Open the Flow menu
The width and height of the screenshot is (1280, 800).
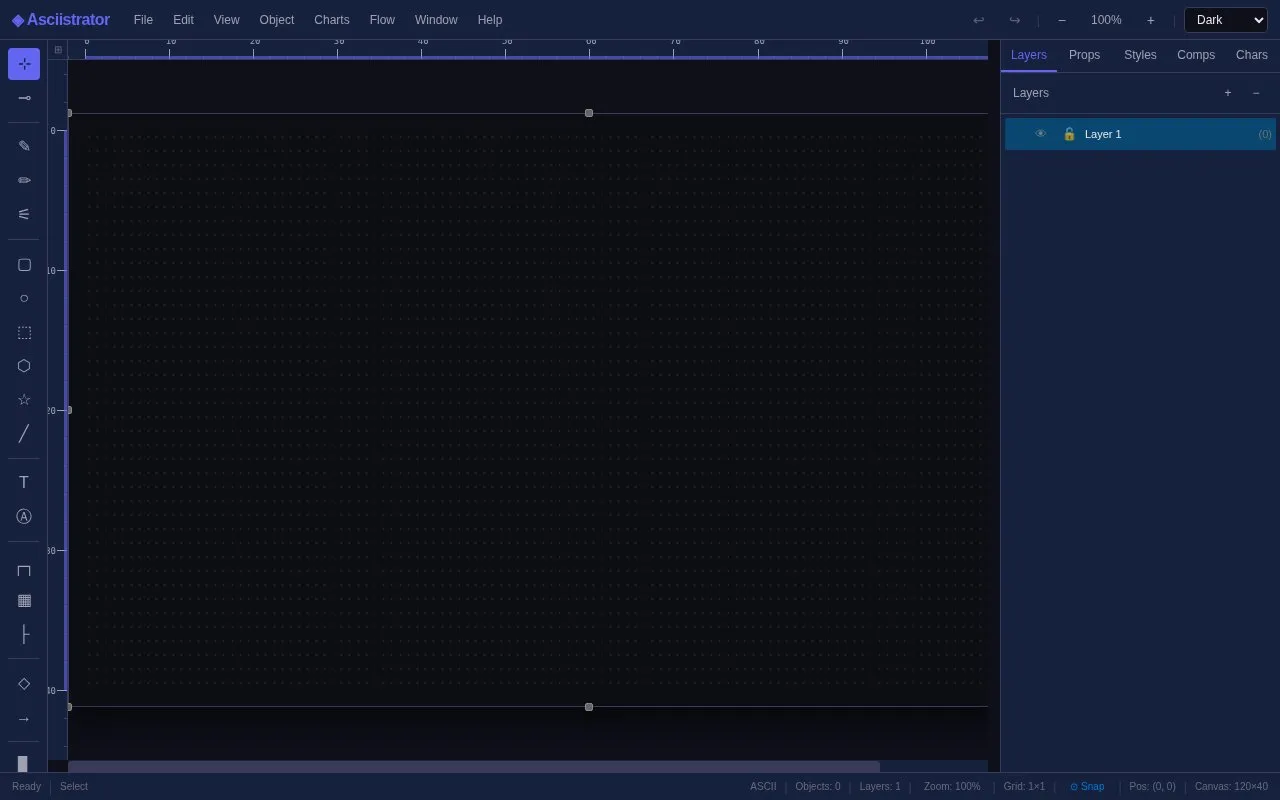click(382, 20)
